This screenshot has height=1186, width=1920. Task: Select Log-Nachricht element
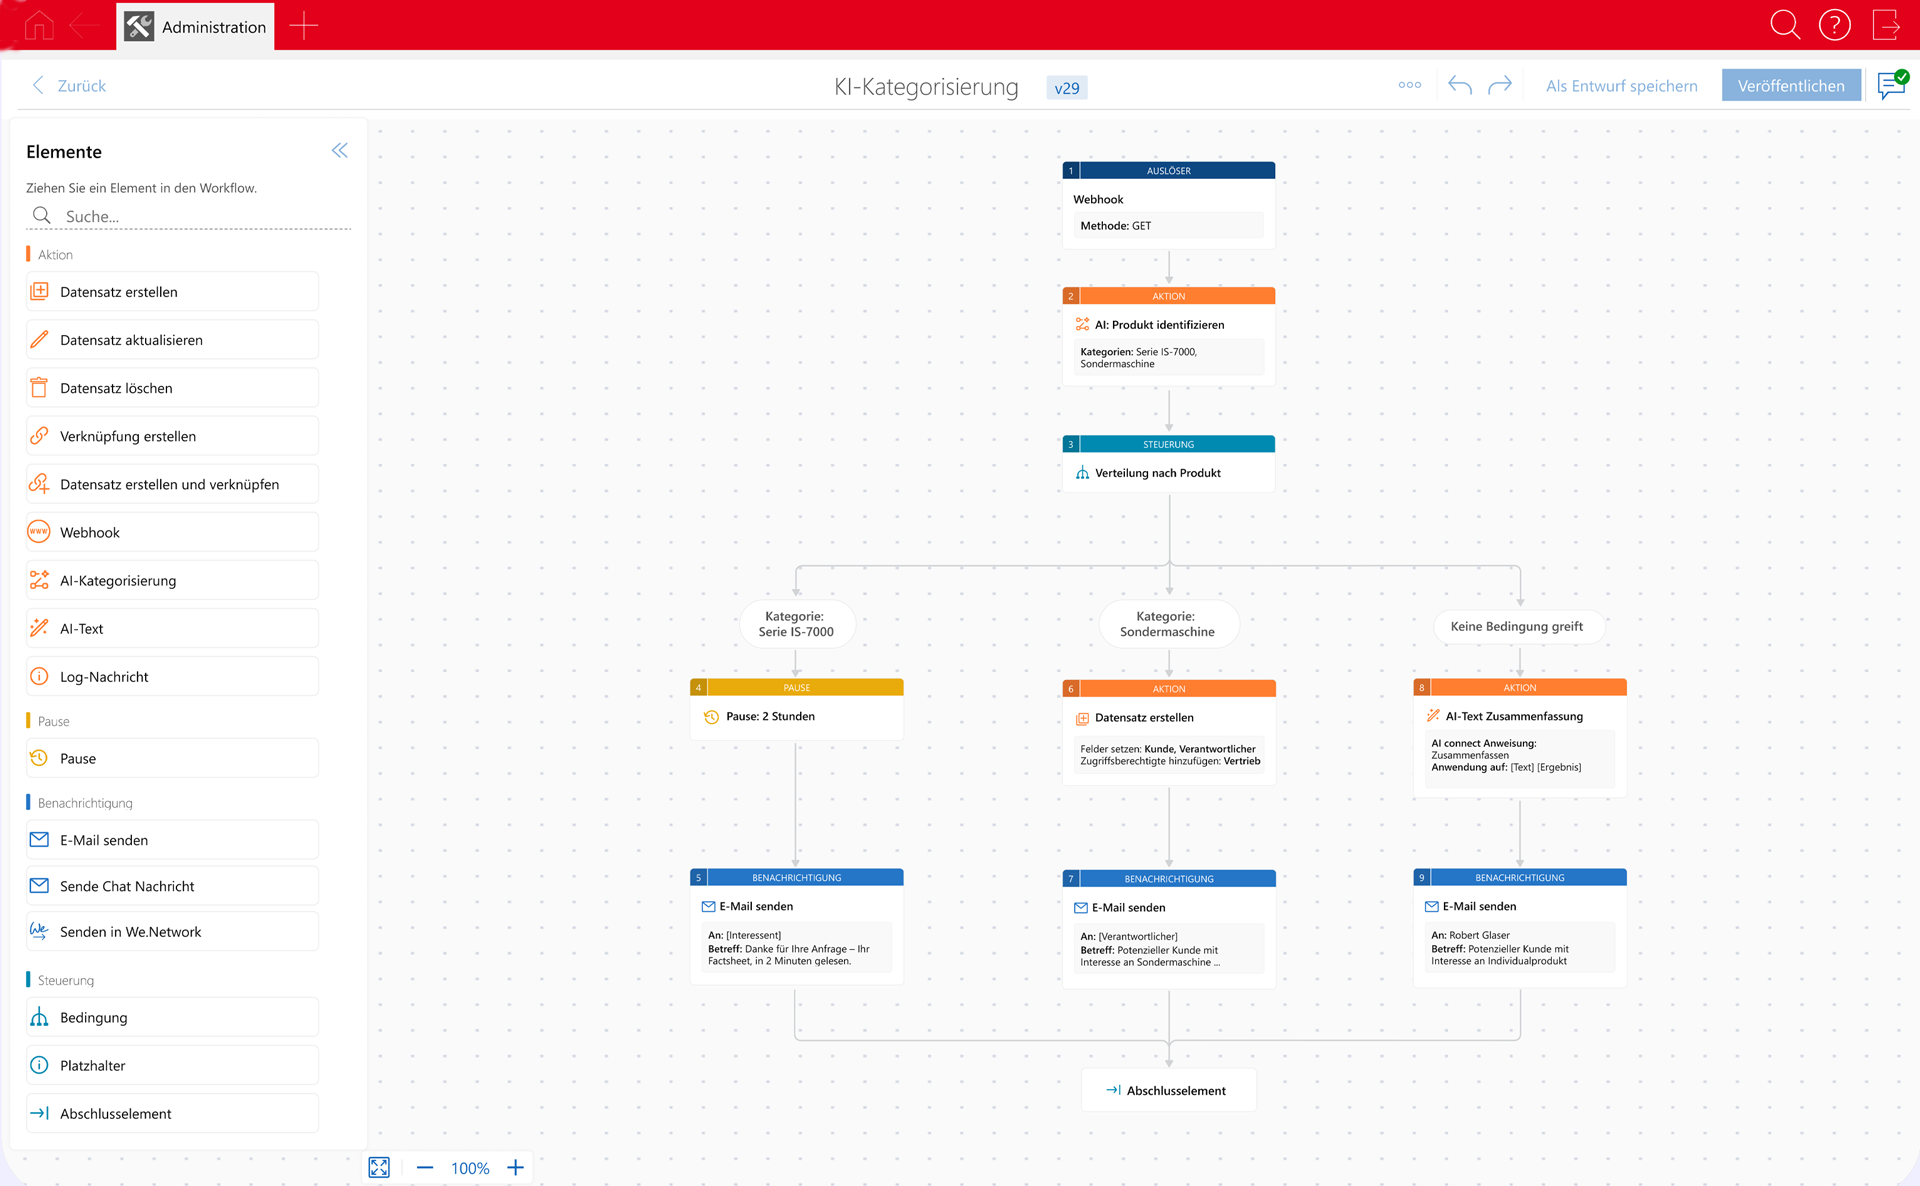[172, 676]
